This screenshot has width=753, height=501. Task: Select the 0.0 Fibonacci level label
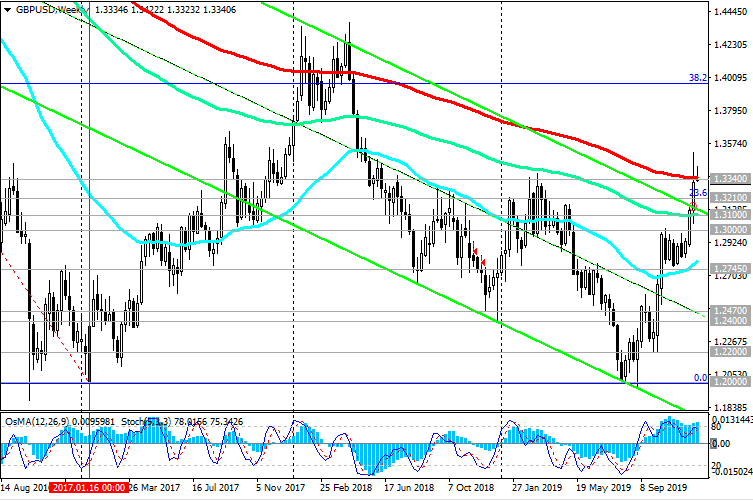pos(700,378)
